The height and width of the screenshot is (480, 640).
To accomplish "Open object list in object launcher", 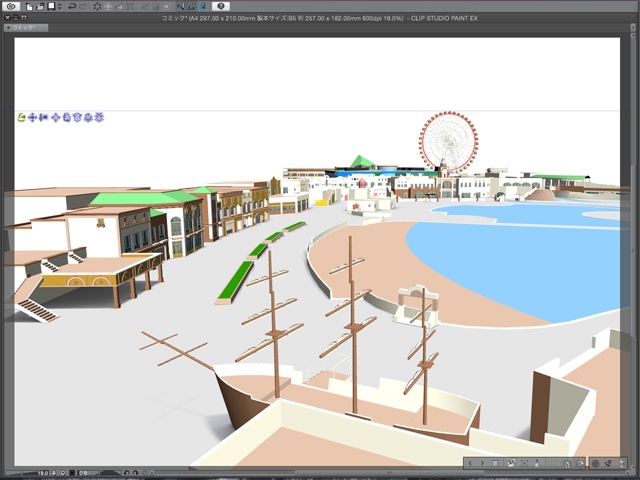I will 495,463.
